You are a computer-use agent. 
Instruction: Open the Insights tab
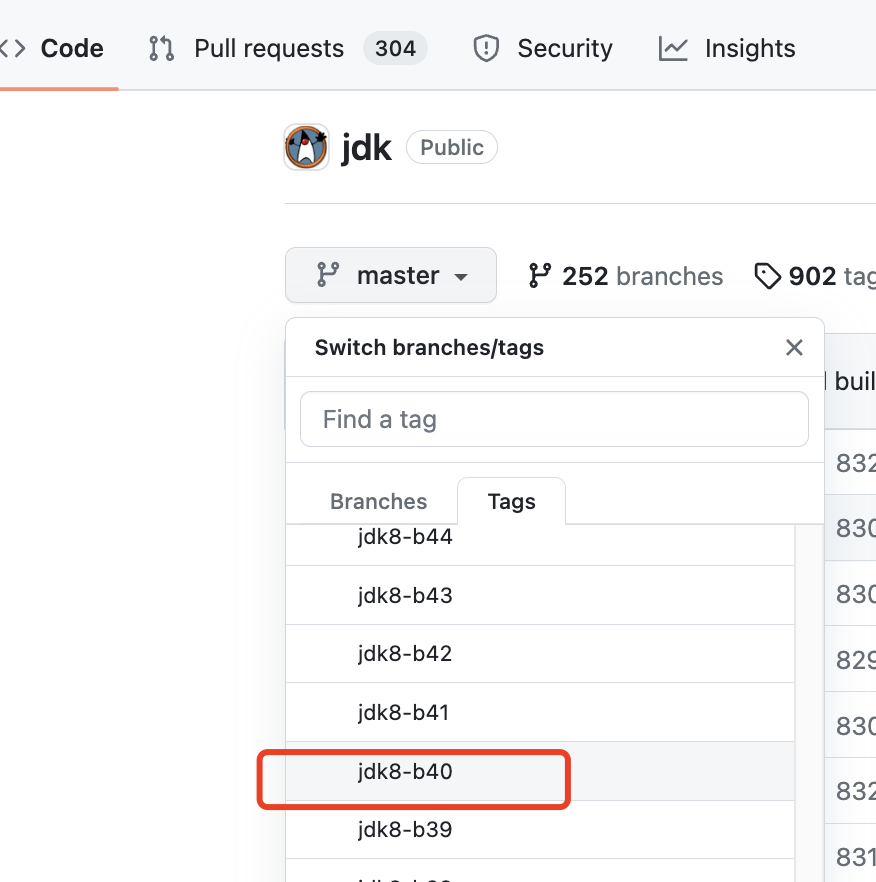pyautogui.click(x=749, y=48)
